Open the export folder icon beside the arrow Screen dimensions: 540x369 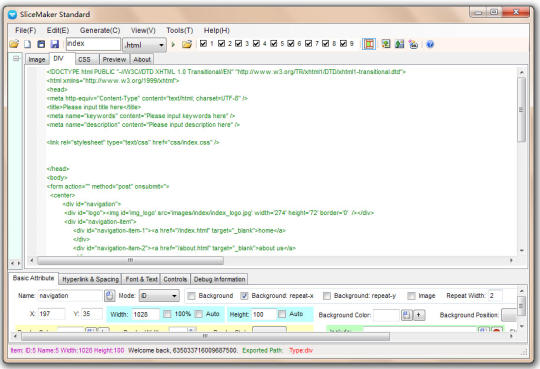tap(187, 44)
